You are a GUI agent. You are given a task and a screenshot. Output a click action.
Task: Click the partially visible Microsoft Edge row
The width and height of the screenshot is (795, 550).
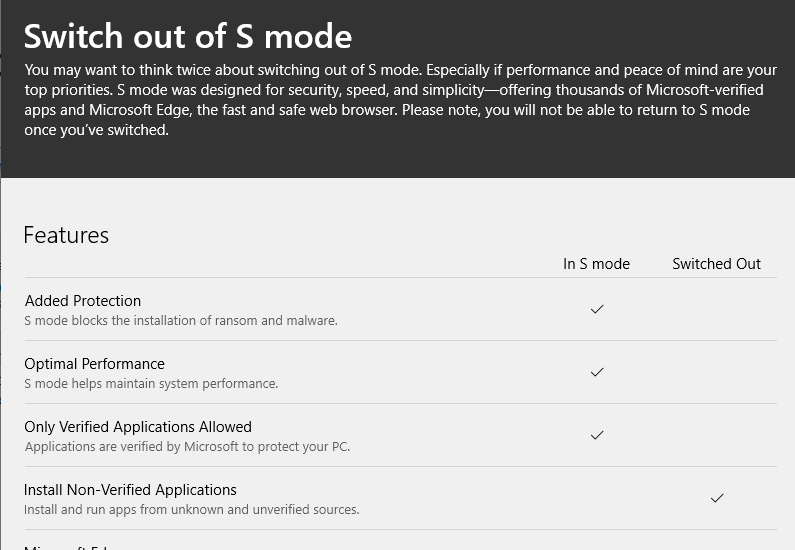click(401, 540)
